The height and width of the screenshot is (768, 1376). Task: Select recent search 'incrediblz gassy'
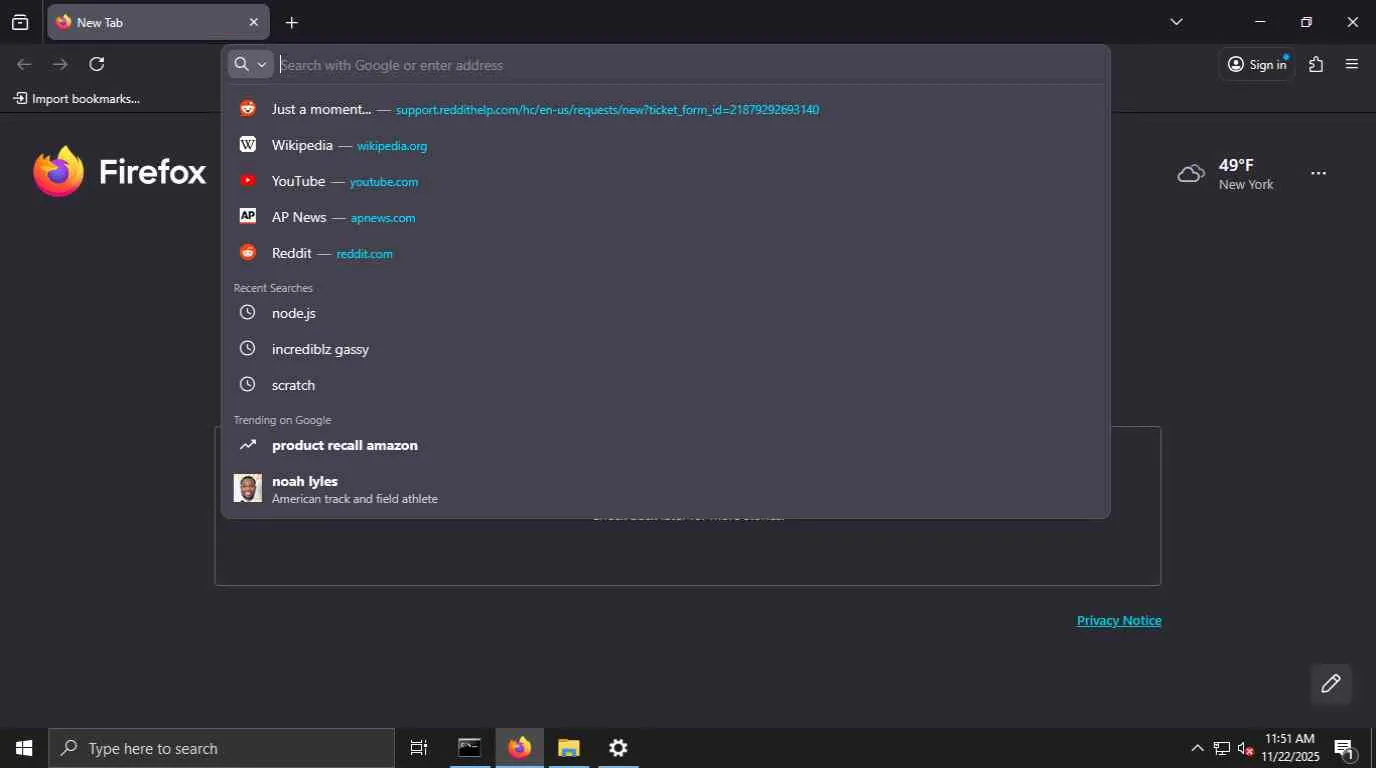[x=666, y=349]
